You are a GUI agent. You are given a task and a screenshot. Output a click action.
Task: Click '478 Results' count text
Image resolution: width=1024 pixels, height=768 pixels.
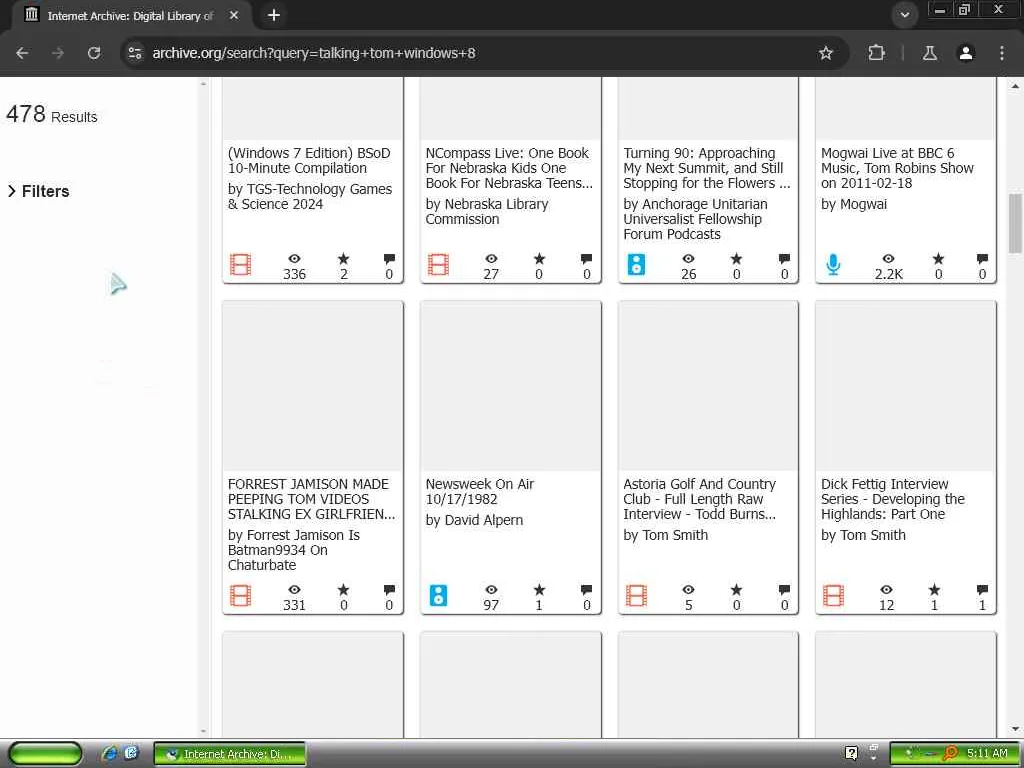pyautogui.click(x=52, y=114)
